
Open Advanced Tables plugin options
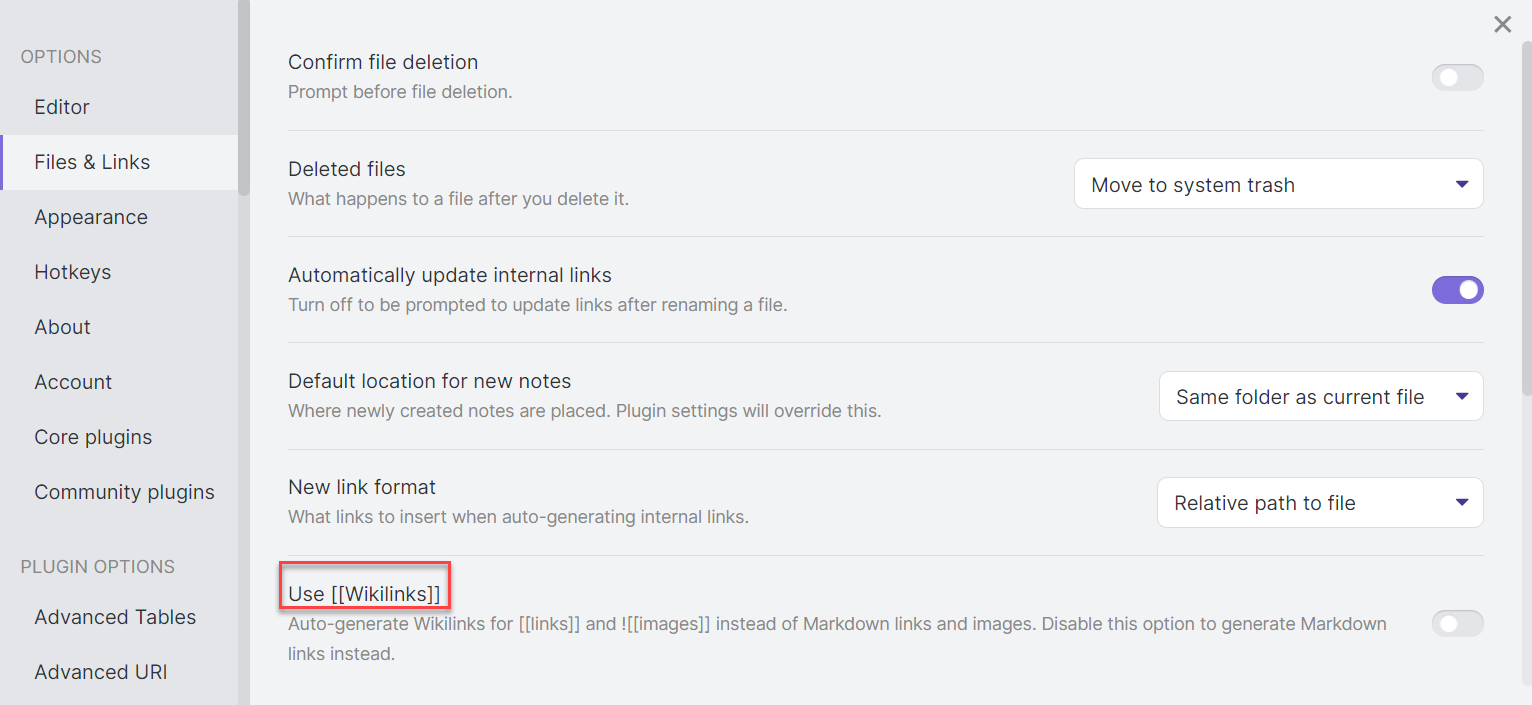coord(115,617)
